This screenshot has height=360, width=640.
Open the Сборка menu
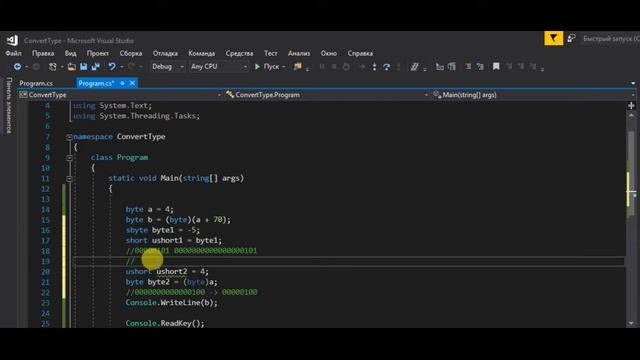131,53
